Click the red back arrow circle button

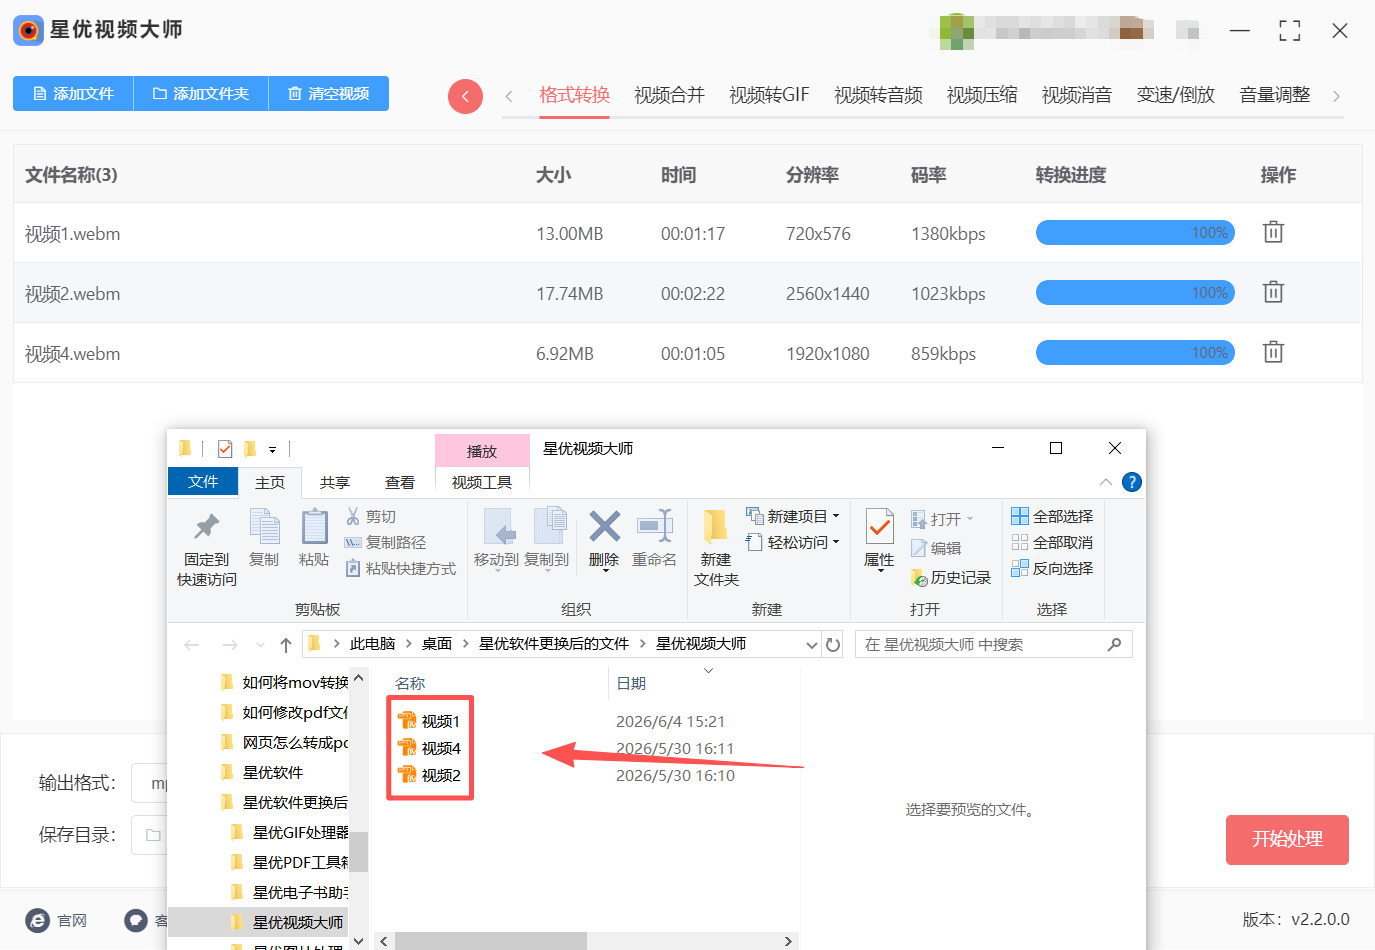coord(465,96)
